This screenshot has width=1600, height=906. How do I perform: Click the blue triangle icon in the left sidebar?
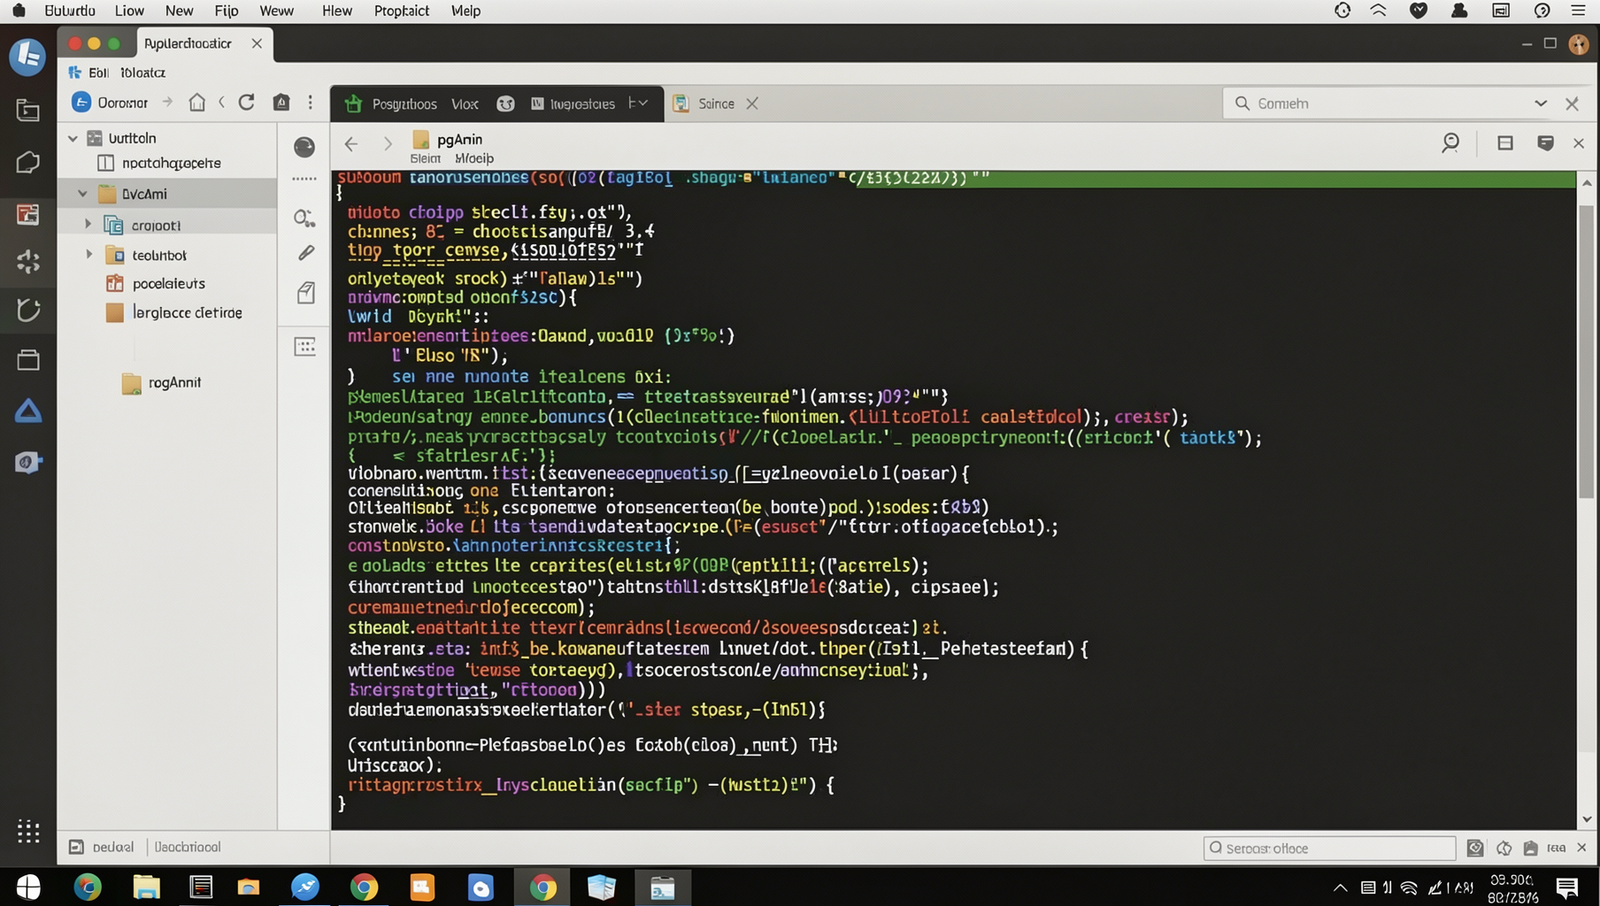pos(28,411)
